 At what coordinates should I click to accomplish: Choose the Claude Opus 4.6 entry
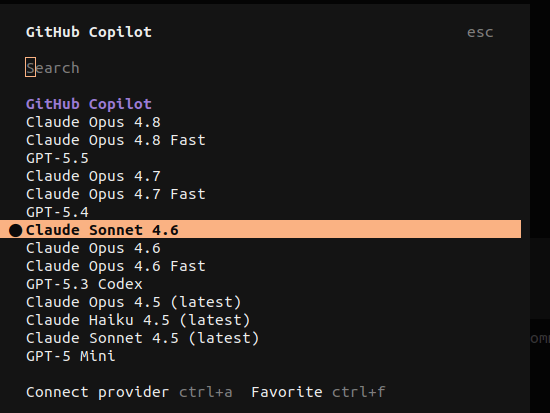tap(93, 248)
